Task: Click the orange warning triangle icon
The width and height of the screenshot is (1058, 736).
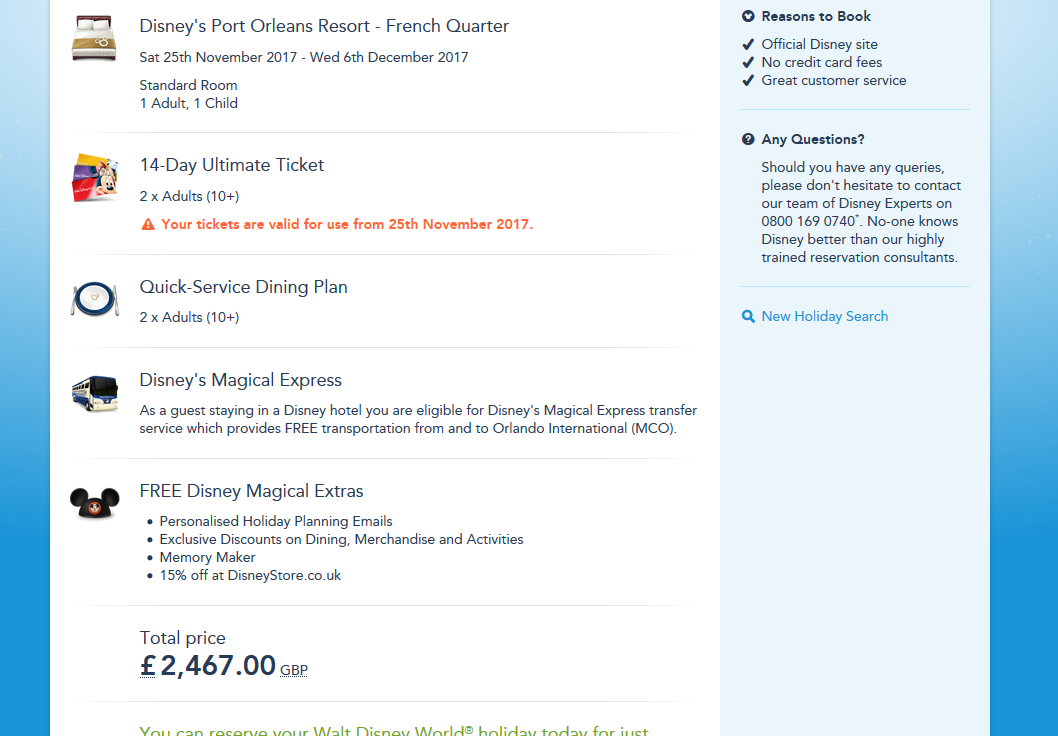Action: click(x=148, y=224)
